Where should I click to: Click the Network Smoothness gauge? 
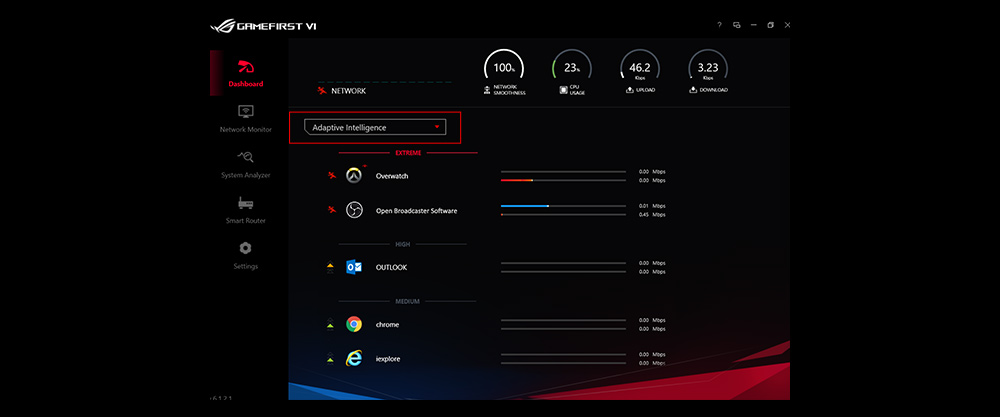pyautogui.click(x=503, y=69)
